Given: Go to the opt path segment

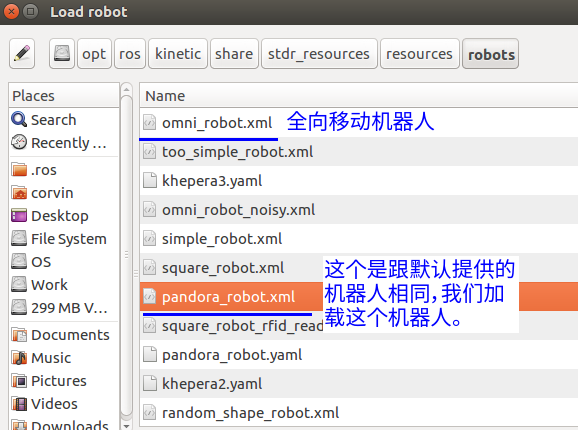Looking at the screenshot, I should click(x=94, y=54).
